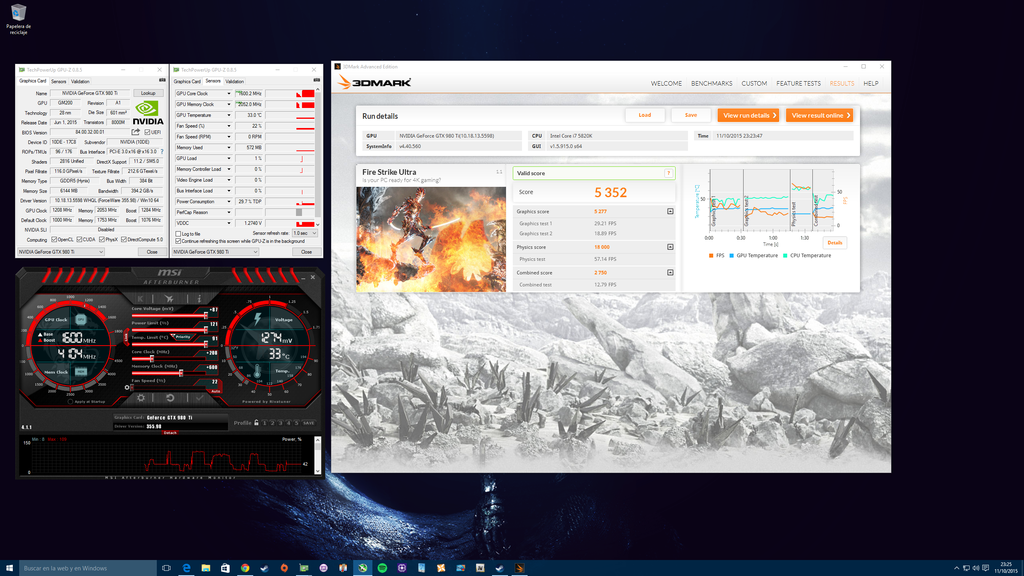Apply Afterburner settings with the checkmark
Screen dimensions: 1024x576
(x=200, y=398)
